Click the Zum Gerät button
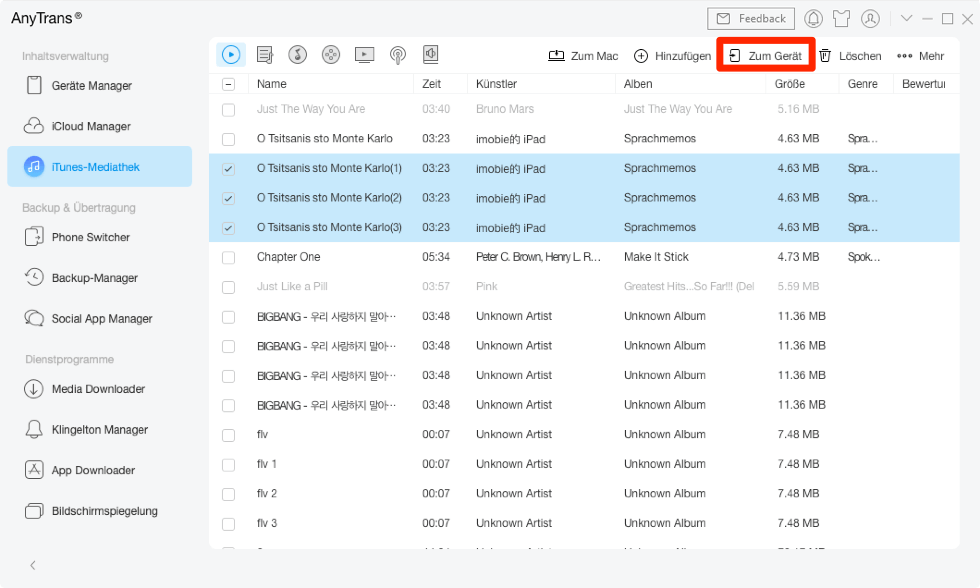The height and width of the screenshot is (588, 980). (x=765, y=56)
